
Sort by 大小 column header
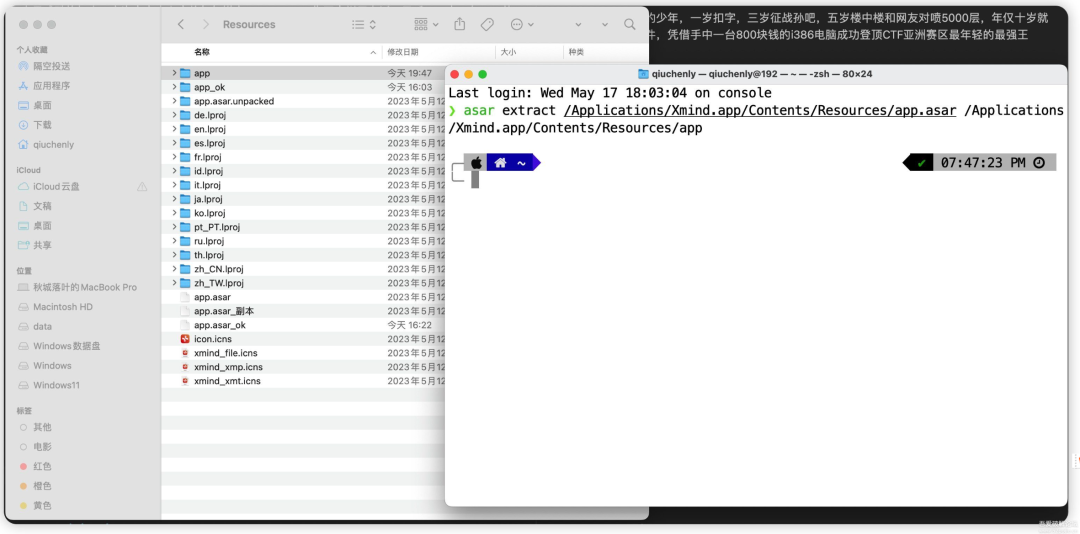[x=508, y=52]
